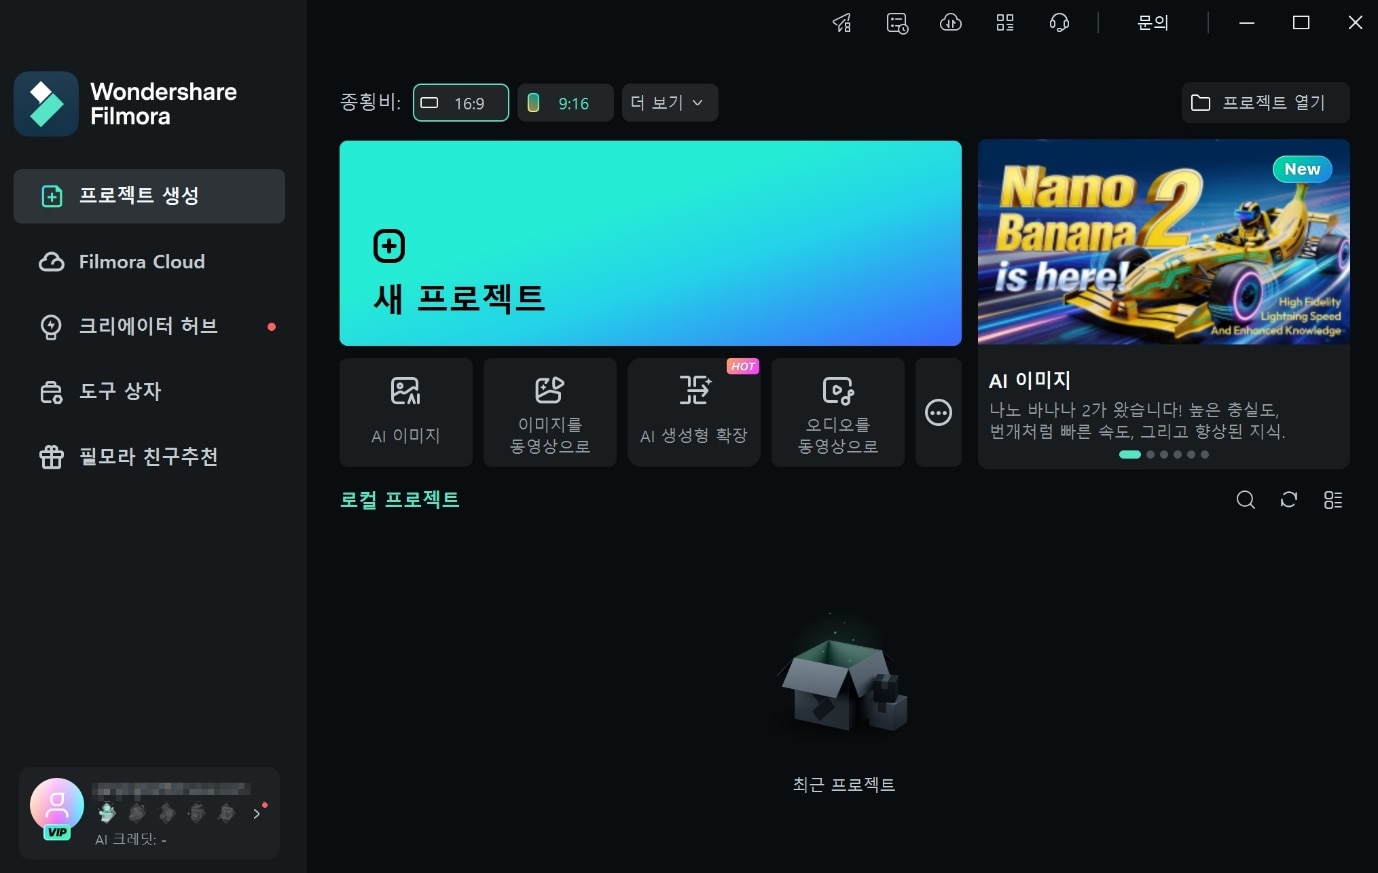Viewport: 1378px width, 873px height.
Task: Minimize the Filmora window
Action: tap(1247, 23)
